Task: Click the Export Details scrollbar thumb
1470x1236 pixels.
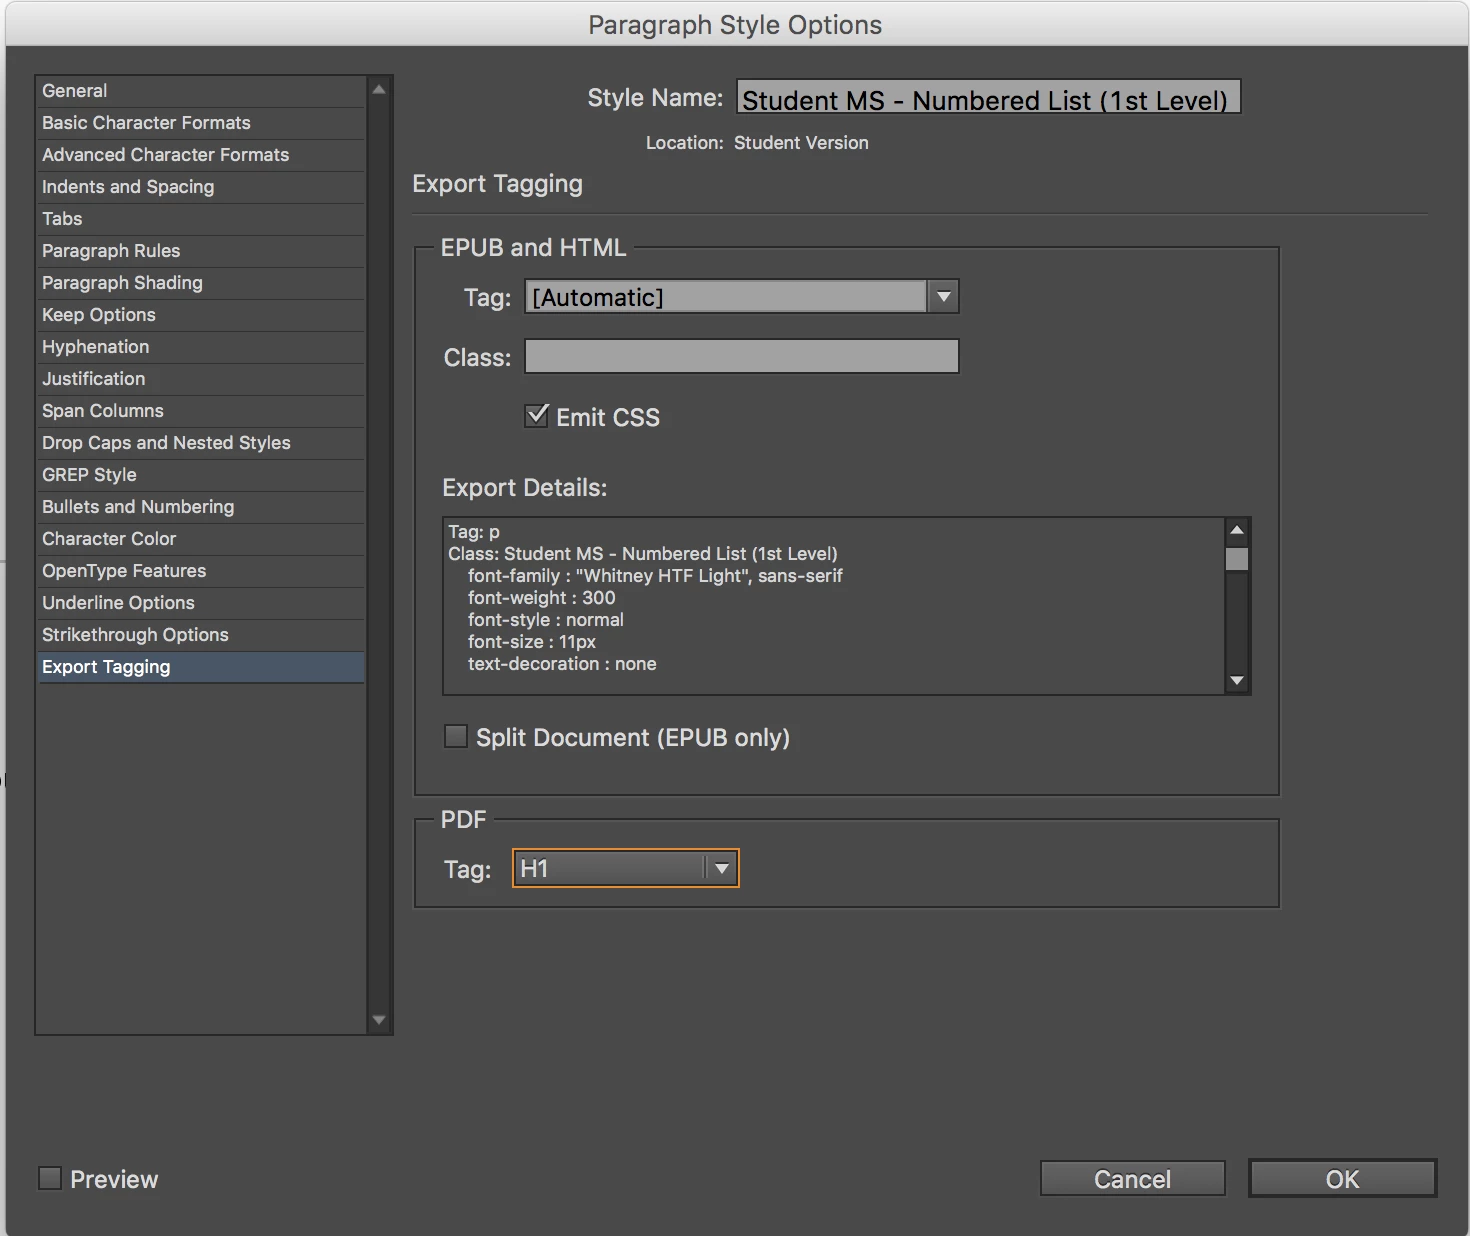Action: 1237,559
